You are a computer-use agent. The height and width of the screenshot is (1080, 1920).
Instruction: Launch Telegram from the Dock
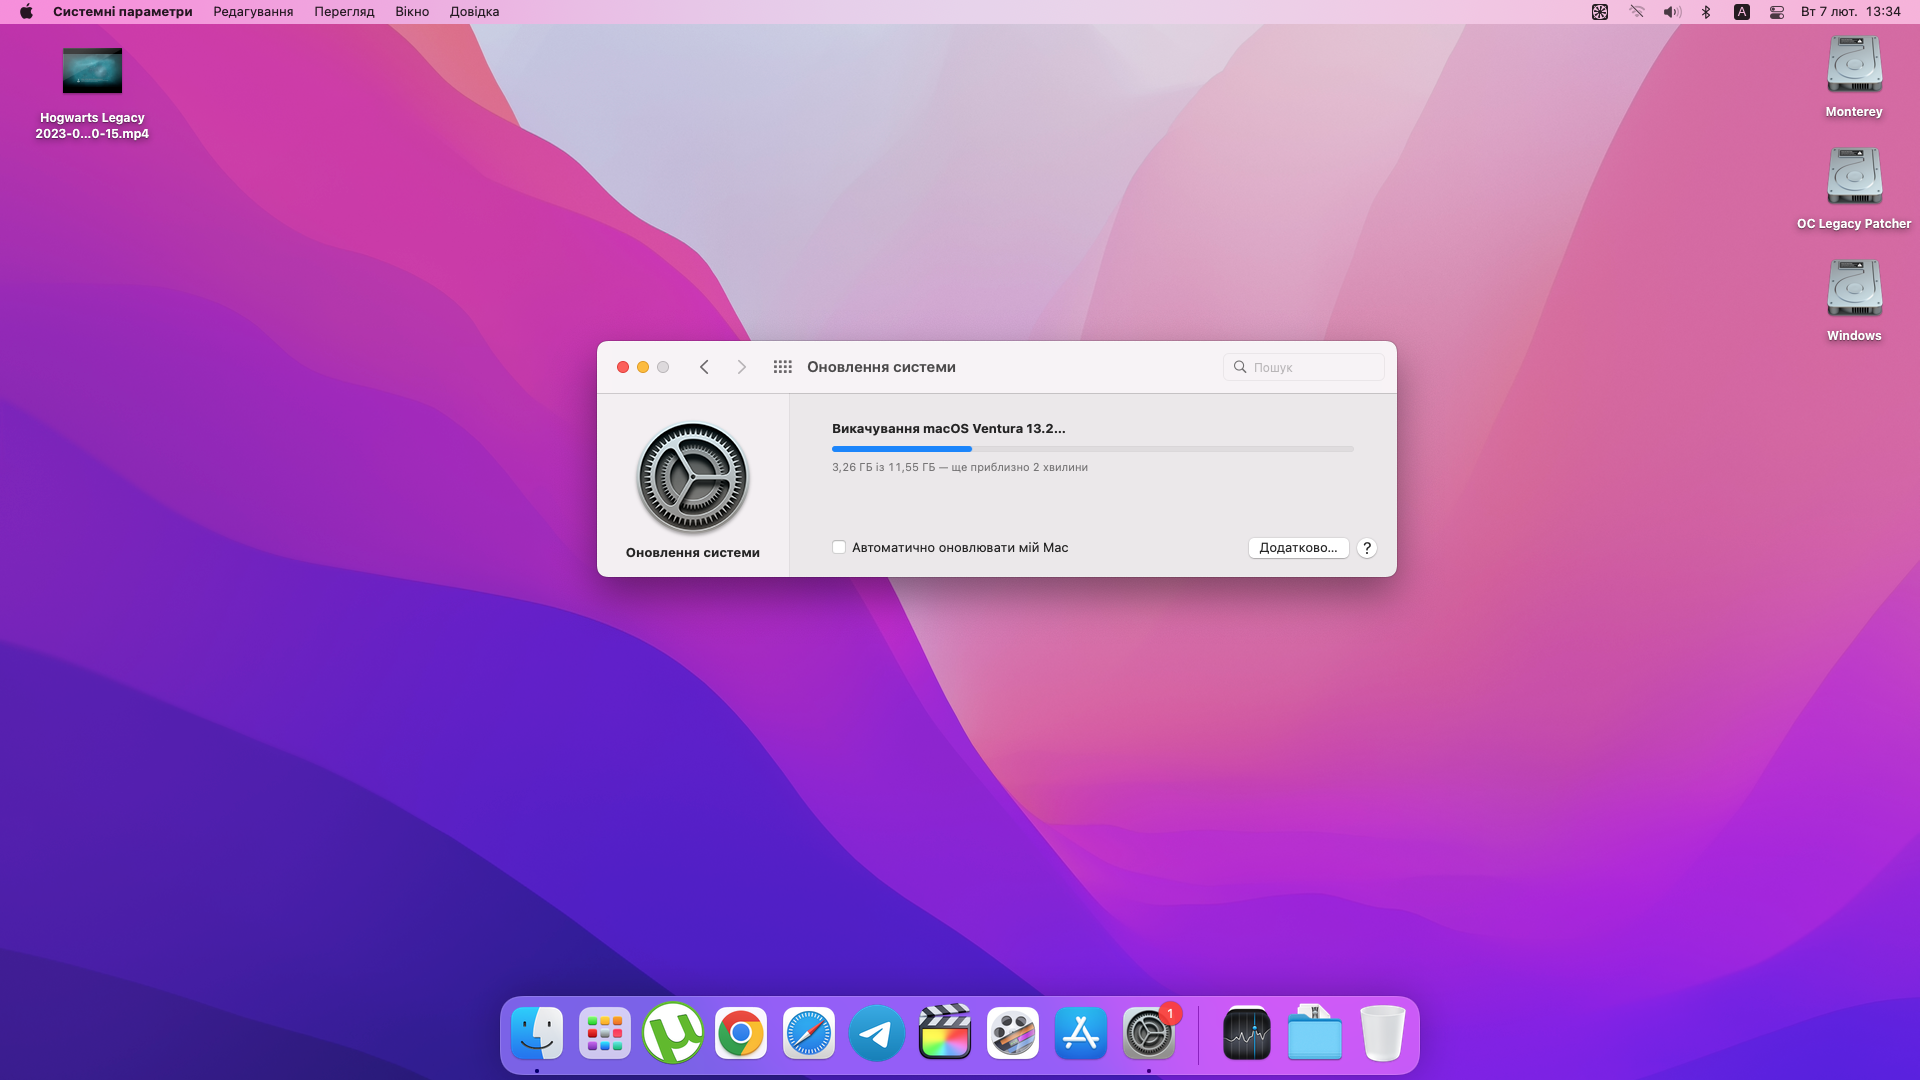tap(877, 1034)
